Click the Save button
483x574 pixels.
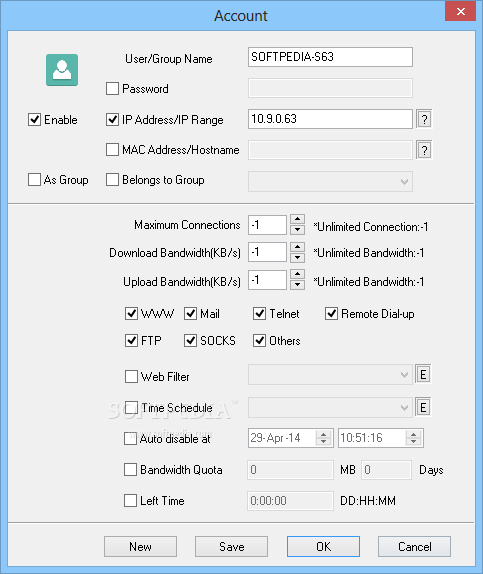pos(231,547)
